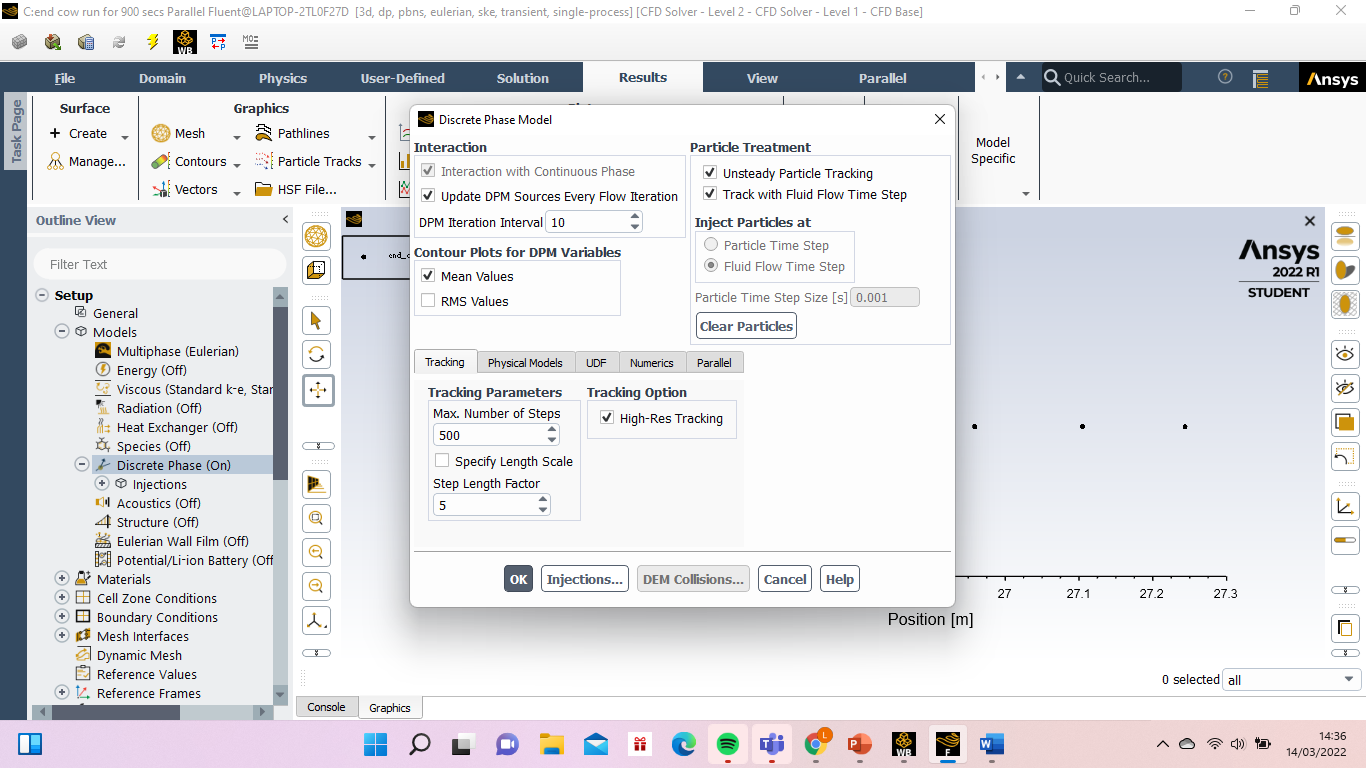This screenshot has height=768, width=1366.
Task: Open the HSF File option
Action: coord(296,190)
